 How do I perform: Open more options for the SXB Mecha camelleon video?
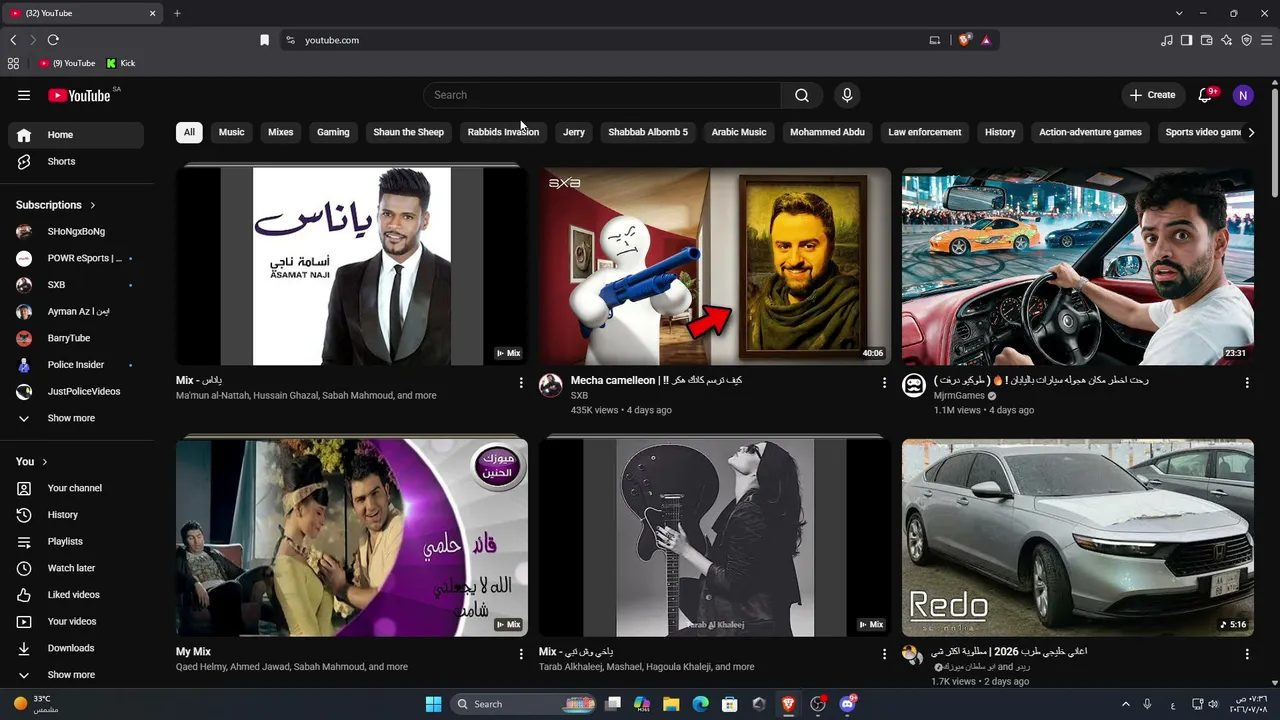tap(884, 383)
